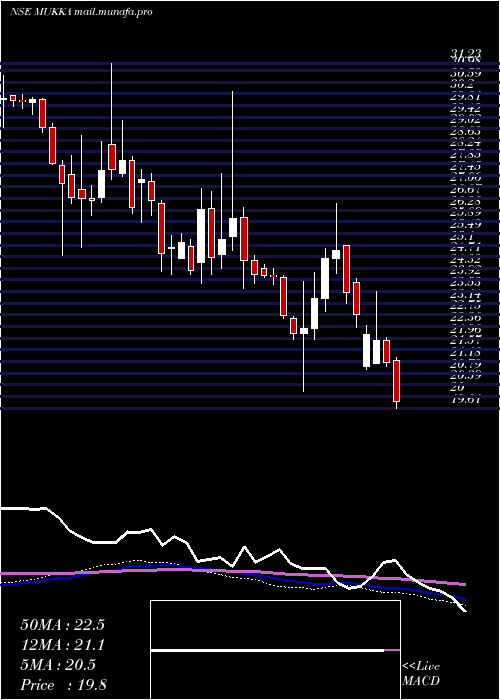
Task: Click the 31.23 top price axis label
Action: [465, 53]
